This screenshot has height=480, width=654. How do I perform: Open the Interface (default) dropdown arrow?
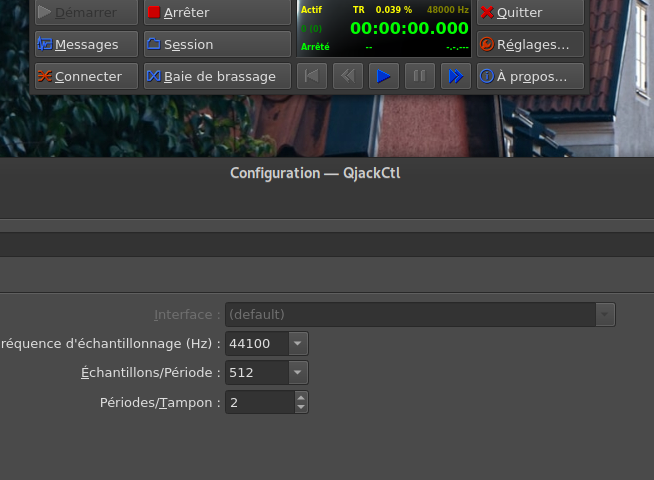605,314
